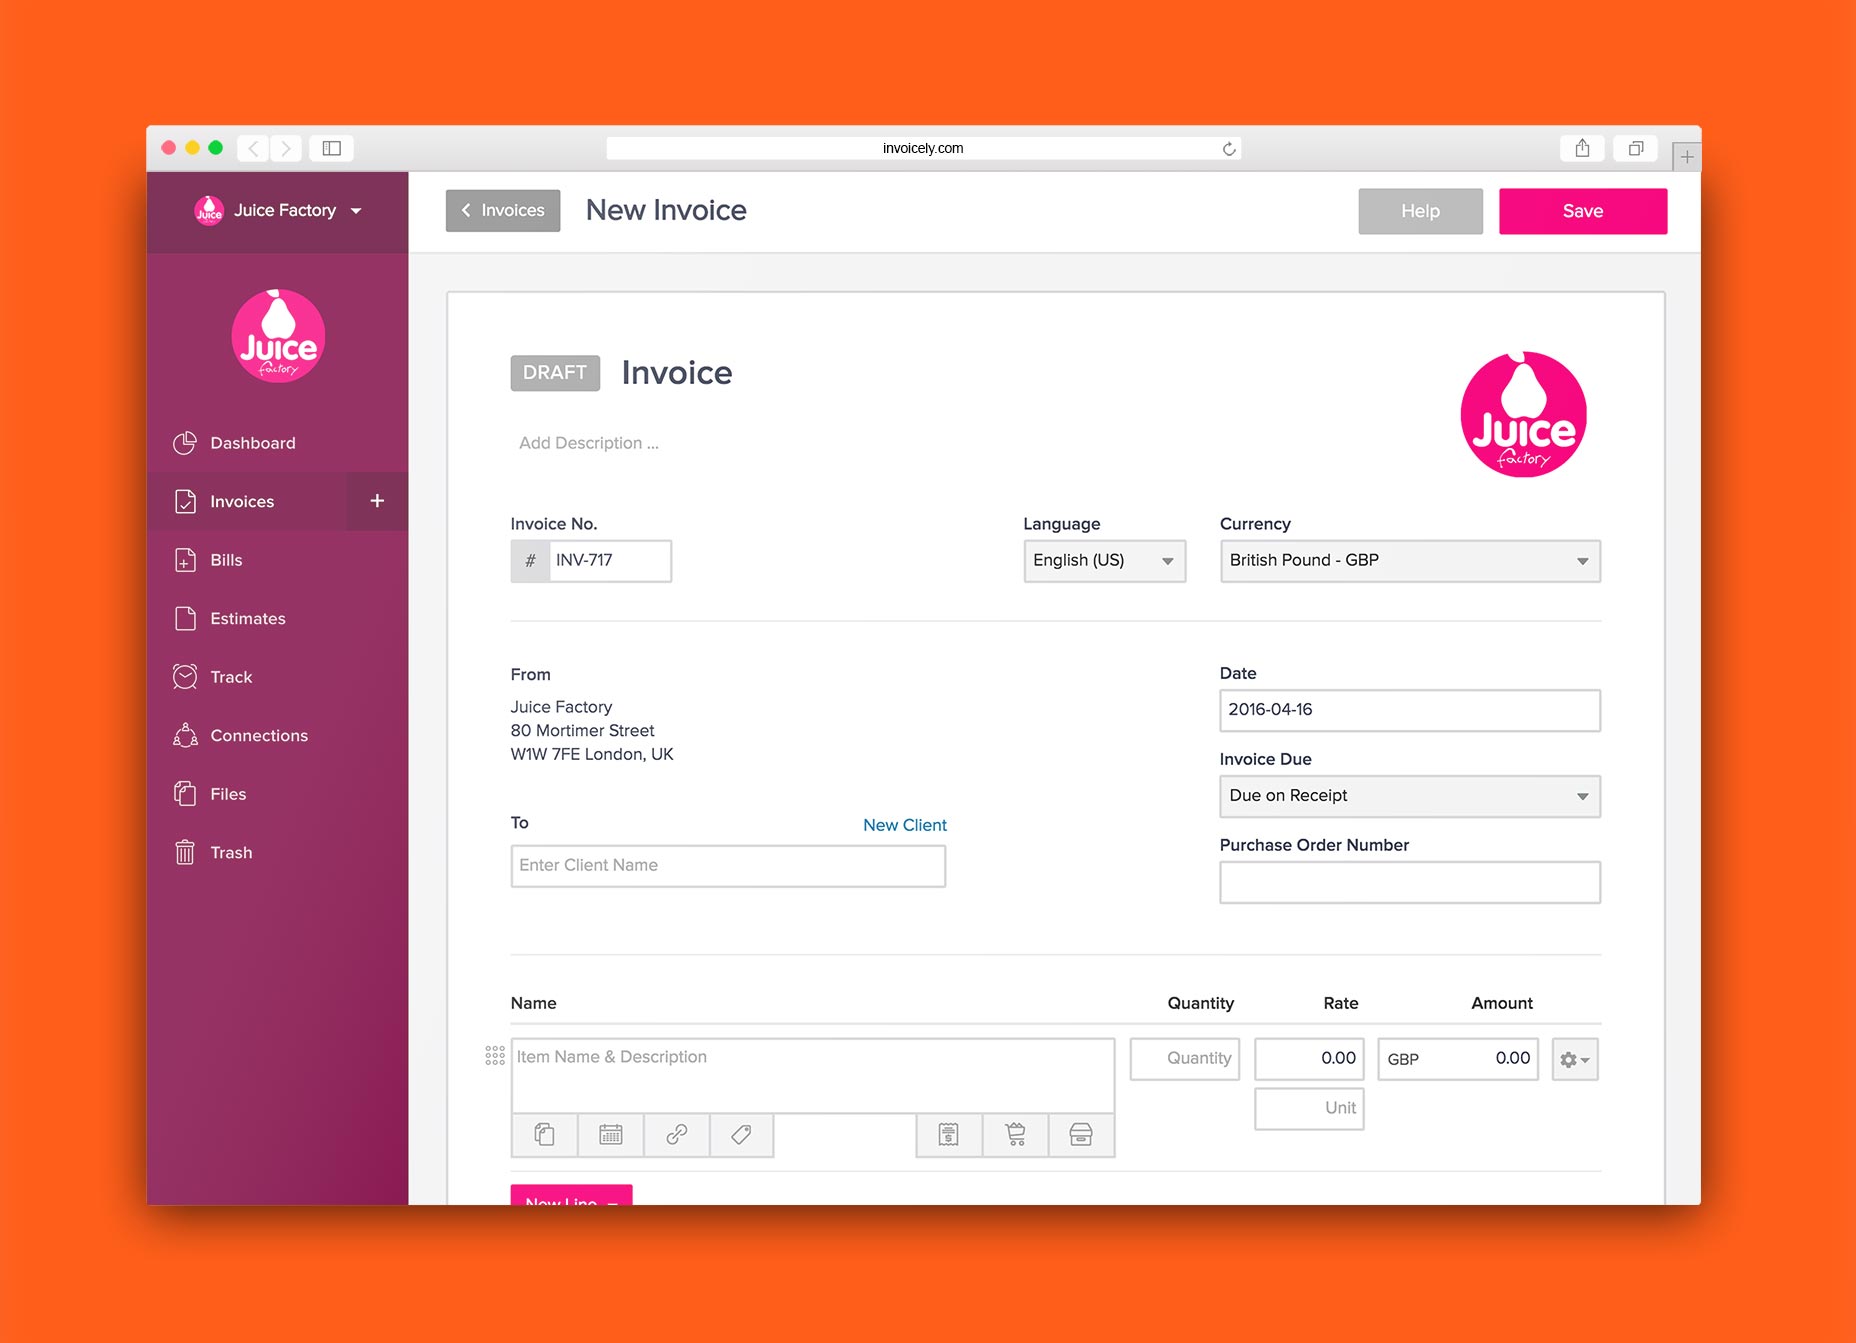Click the page reload icon in address bar
This screenshot has width=1856, height=1343.
click(x=1229, y=149)
